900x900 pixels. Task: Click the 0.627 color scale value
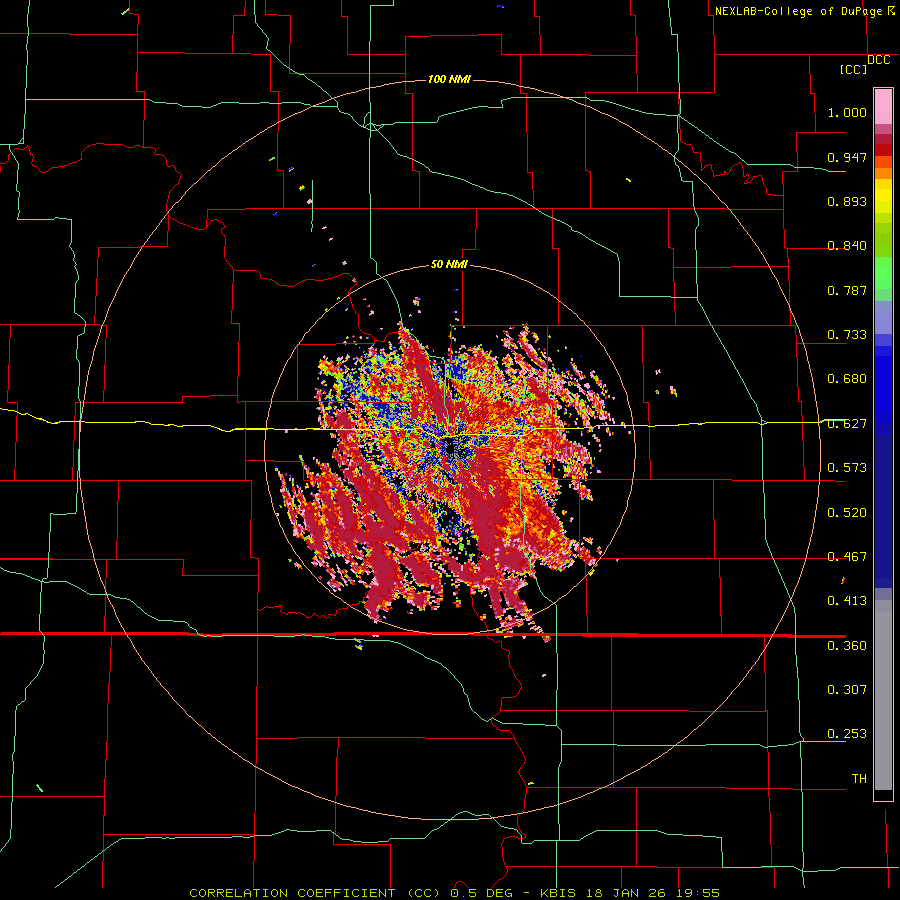847,424
